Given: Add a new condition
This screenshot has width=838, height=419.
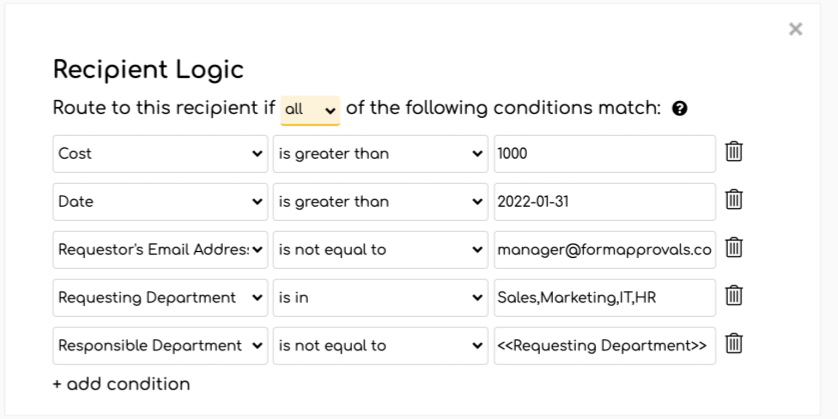Looking at the screenshot, I should 121,384.
